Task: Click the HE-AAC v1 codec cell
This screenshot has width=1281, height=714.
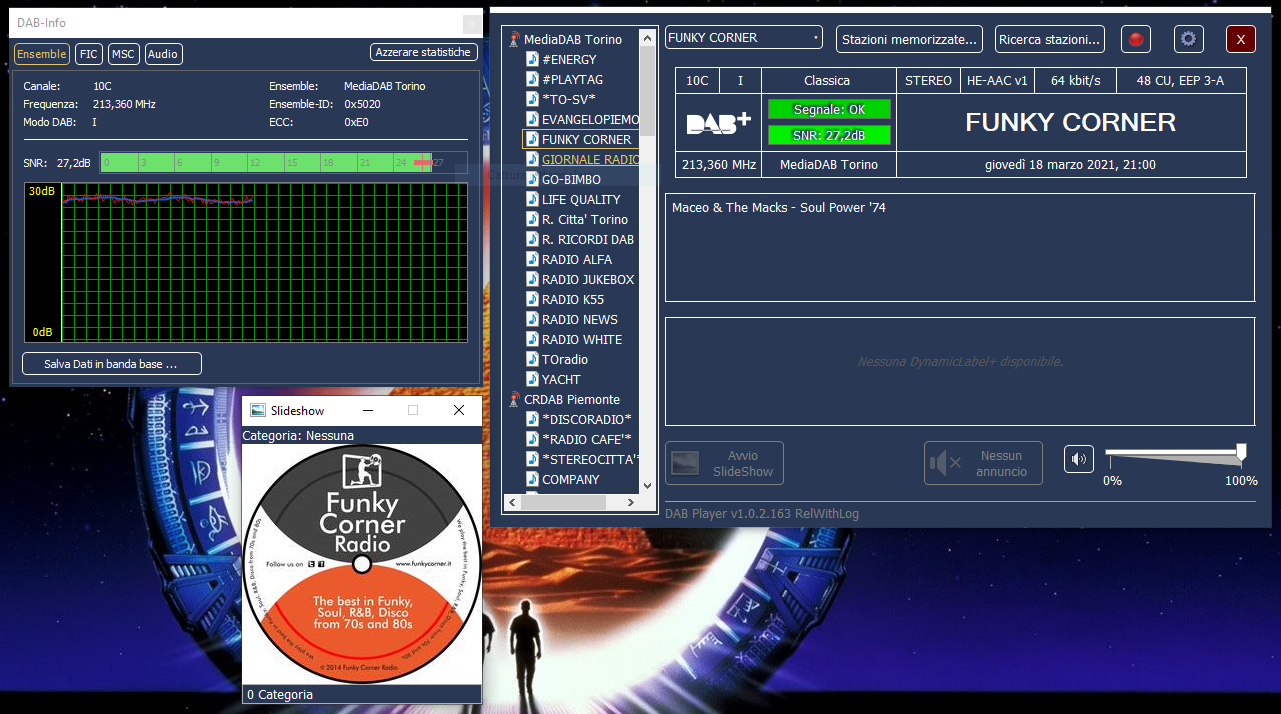Action: [997, 80]
